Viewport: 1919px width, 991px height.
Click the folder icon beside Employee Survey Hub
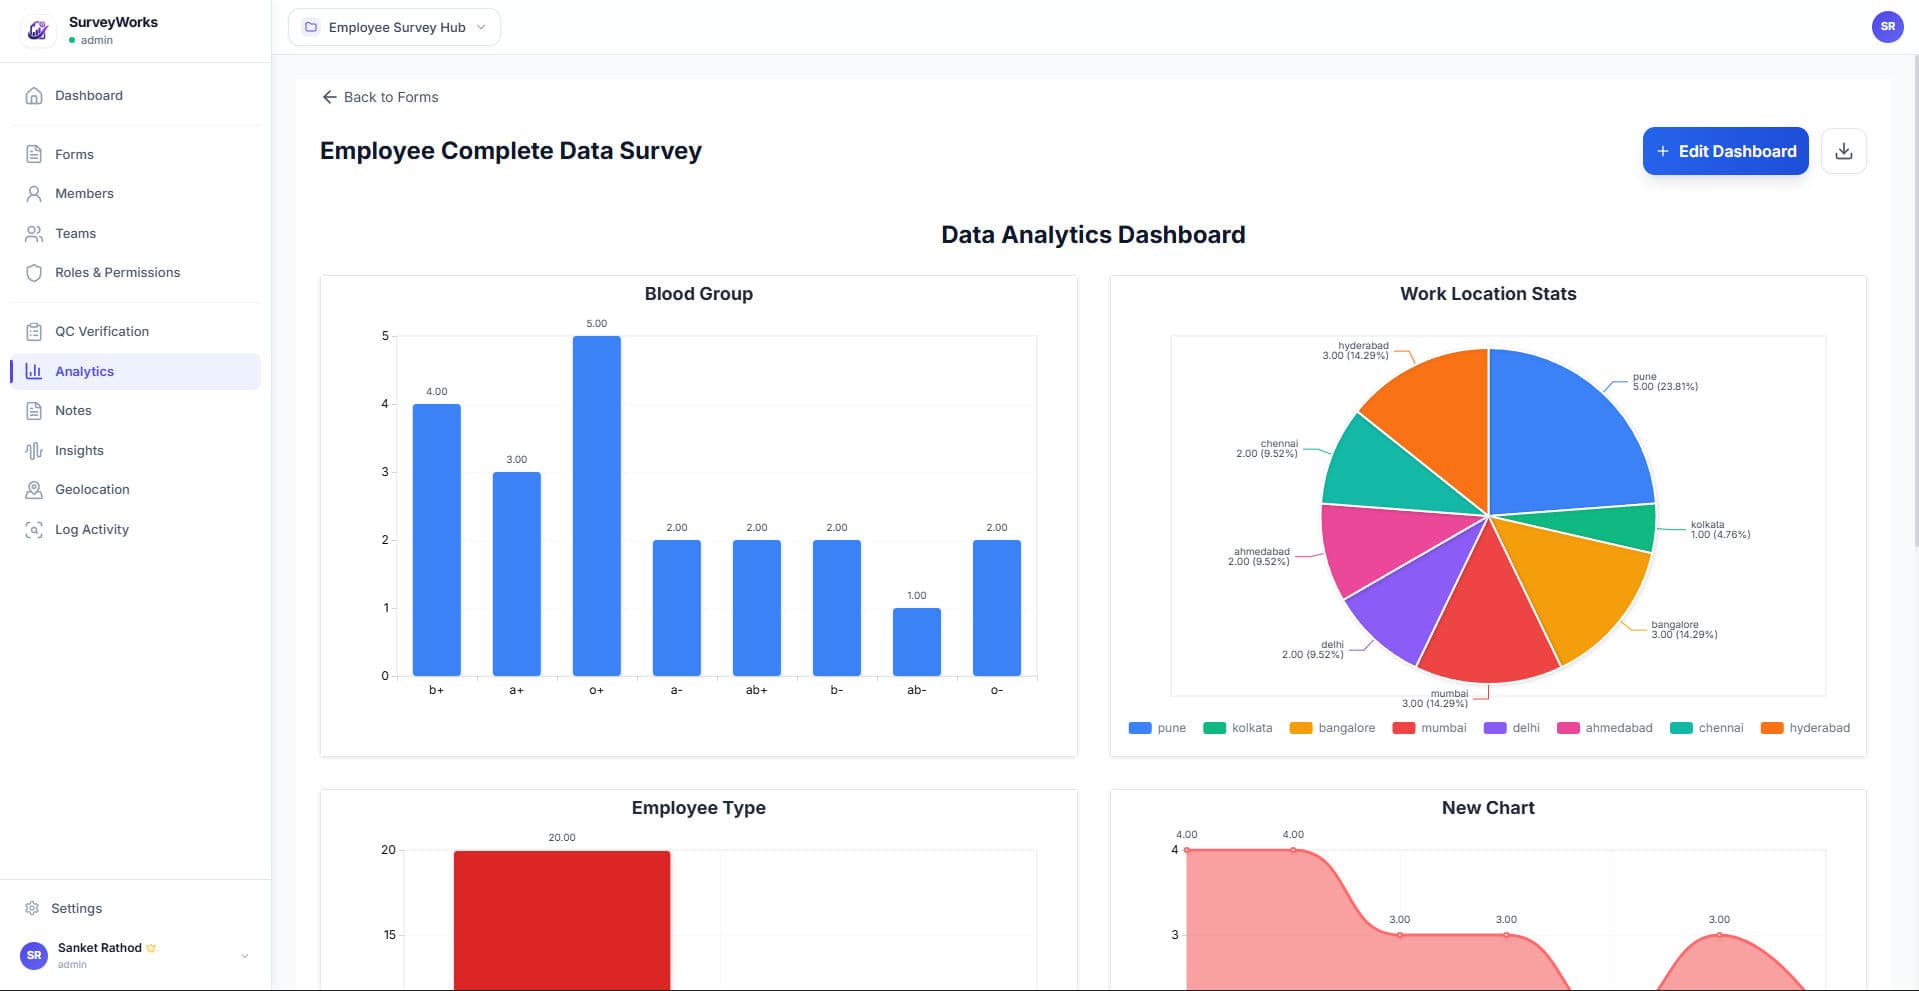[x=311, y=27]
